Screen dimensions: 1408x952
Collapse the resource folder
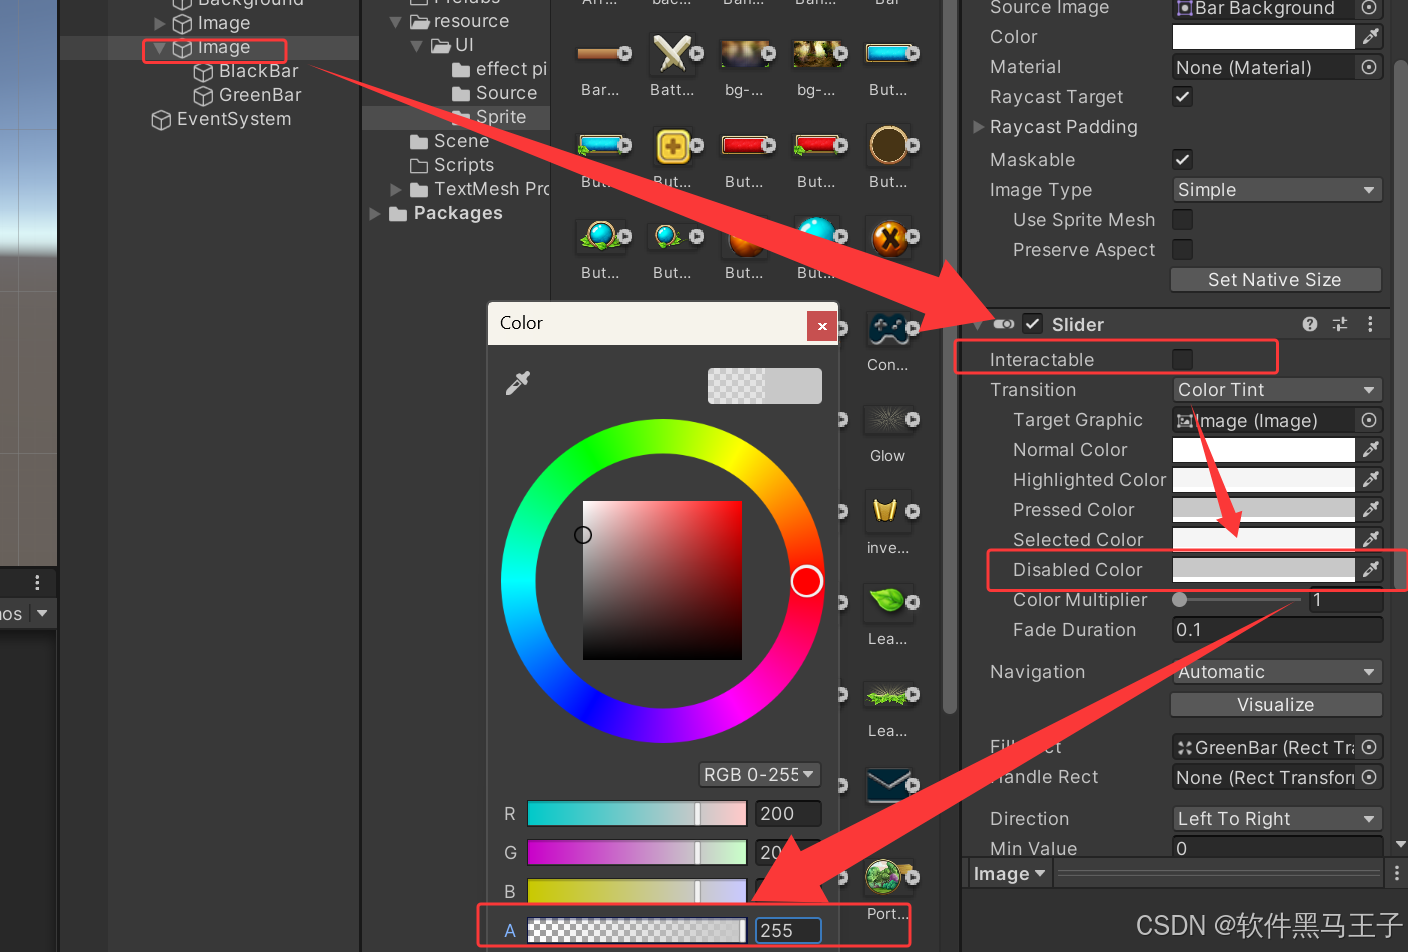point(396,22)
